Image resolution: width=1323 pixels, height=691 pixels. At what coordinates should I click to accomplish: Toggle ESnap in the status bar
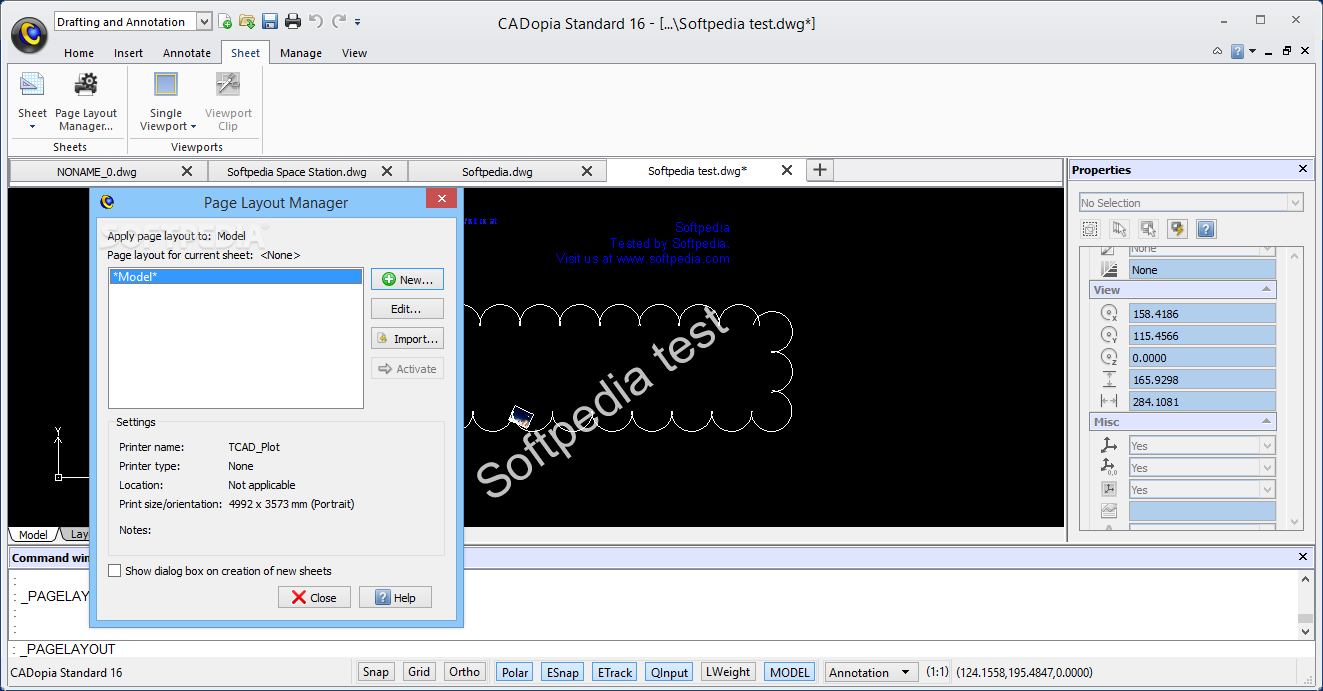[562, 672]
